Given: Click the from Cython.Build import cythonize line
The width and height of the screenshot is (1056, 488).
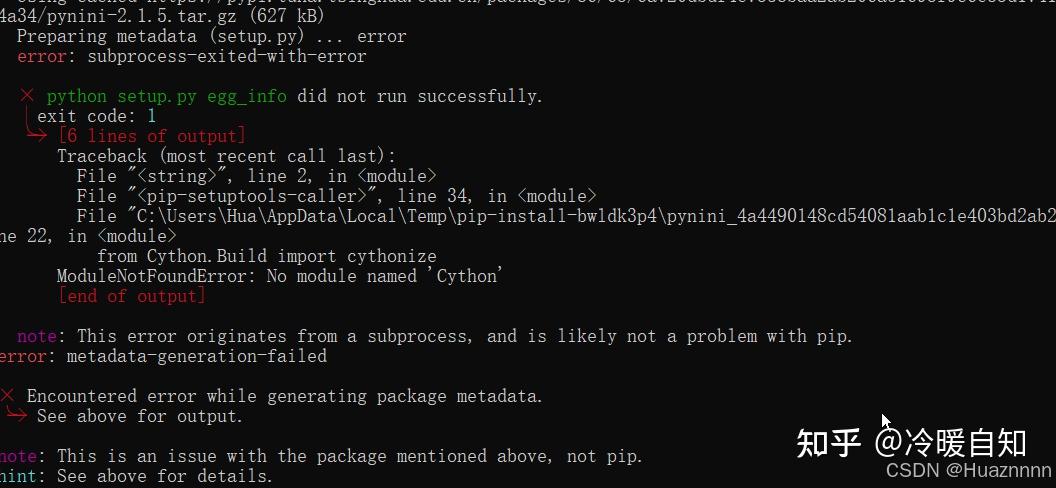Looking at the screenshot, I should [266, 256].
